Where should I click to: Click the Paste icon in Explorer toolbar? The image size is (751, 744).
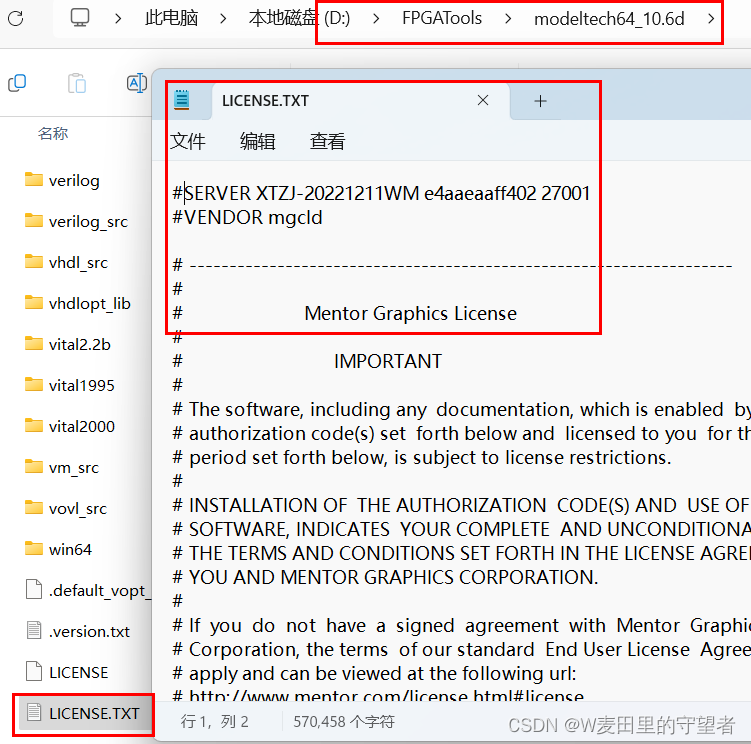click(x=77, y=83)
